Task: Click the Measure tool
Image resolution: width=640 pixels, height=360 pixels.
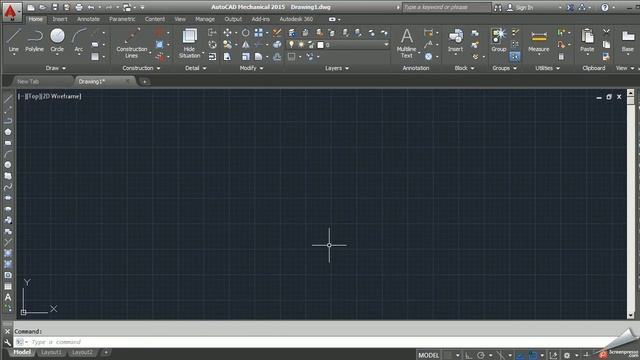Action: [539, 41]
